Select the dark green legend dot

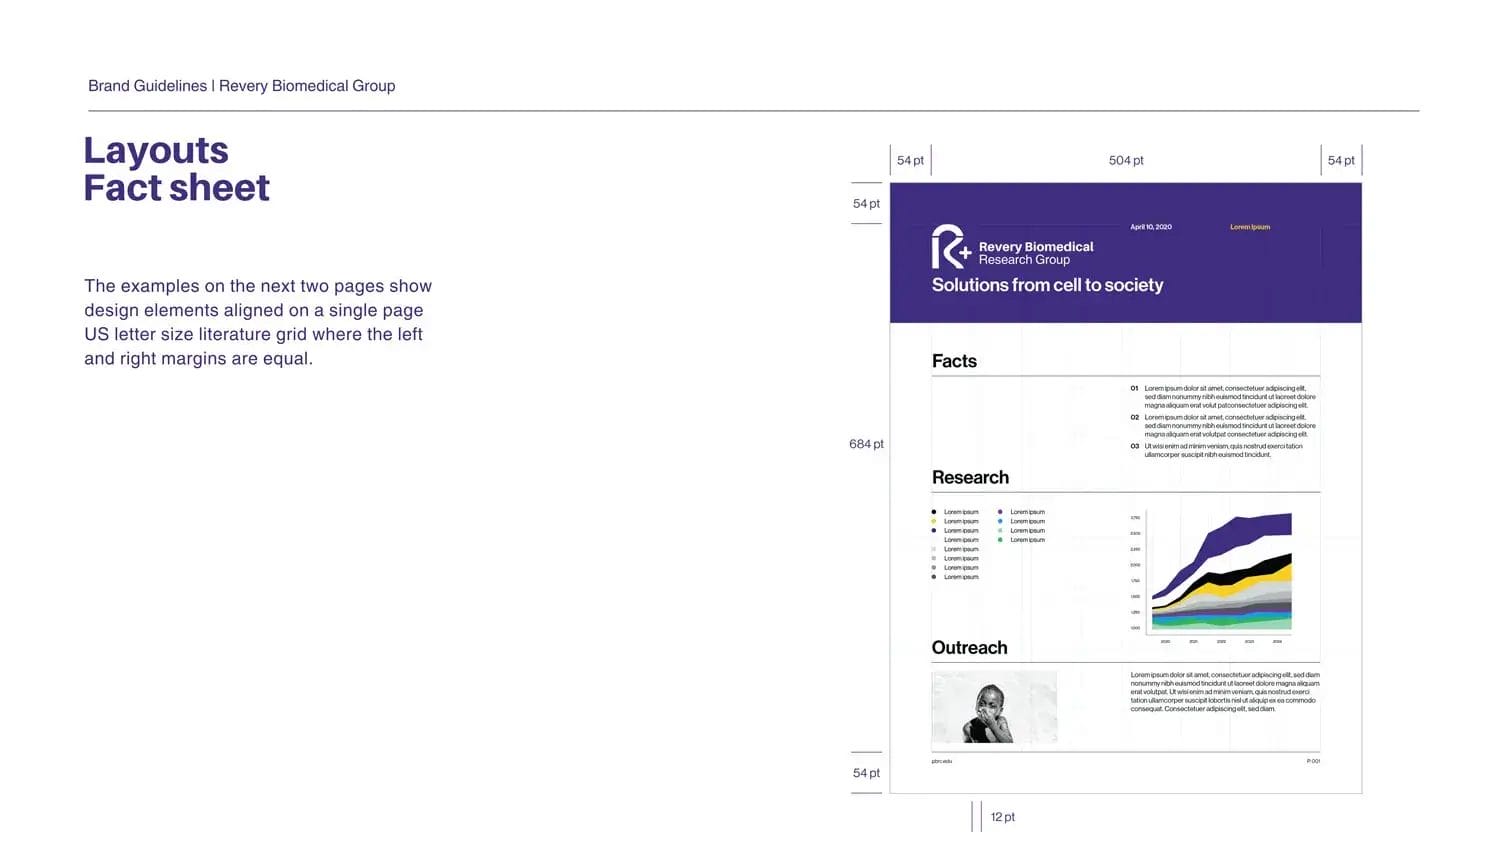(1000, 540)
